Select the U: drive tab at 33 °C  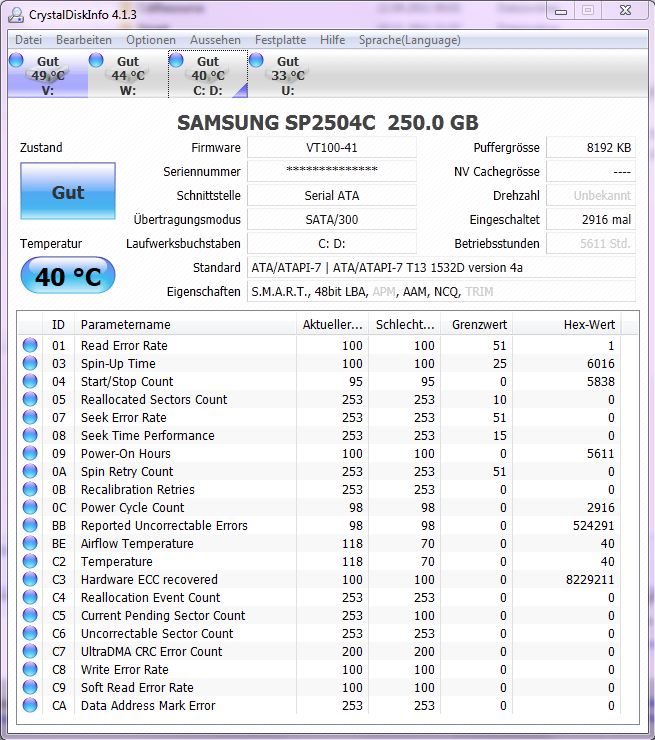pyautogui.click(x=288, y=75)
